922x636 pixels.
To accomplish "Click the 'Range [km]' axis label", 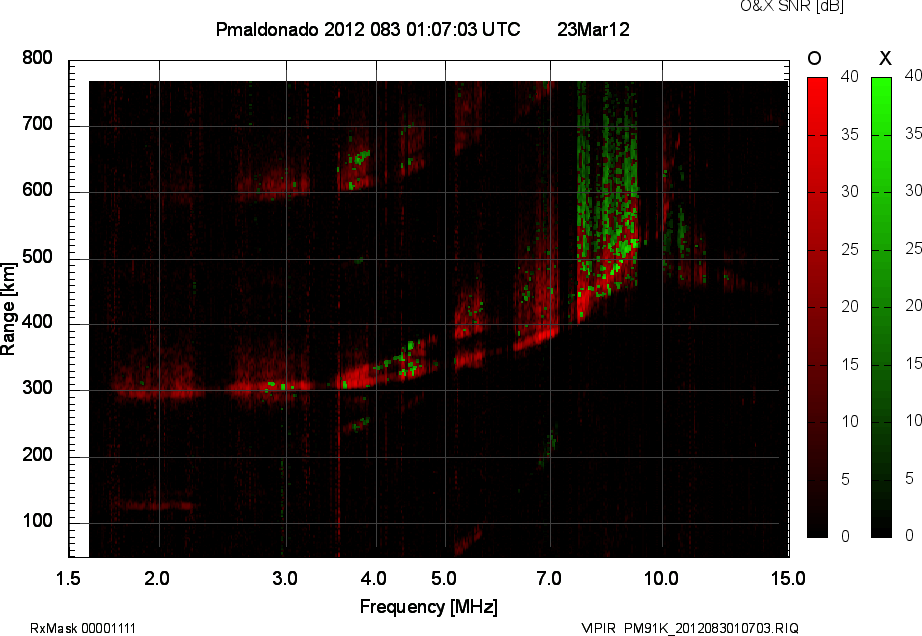I will (8, 309).
